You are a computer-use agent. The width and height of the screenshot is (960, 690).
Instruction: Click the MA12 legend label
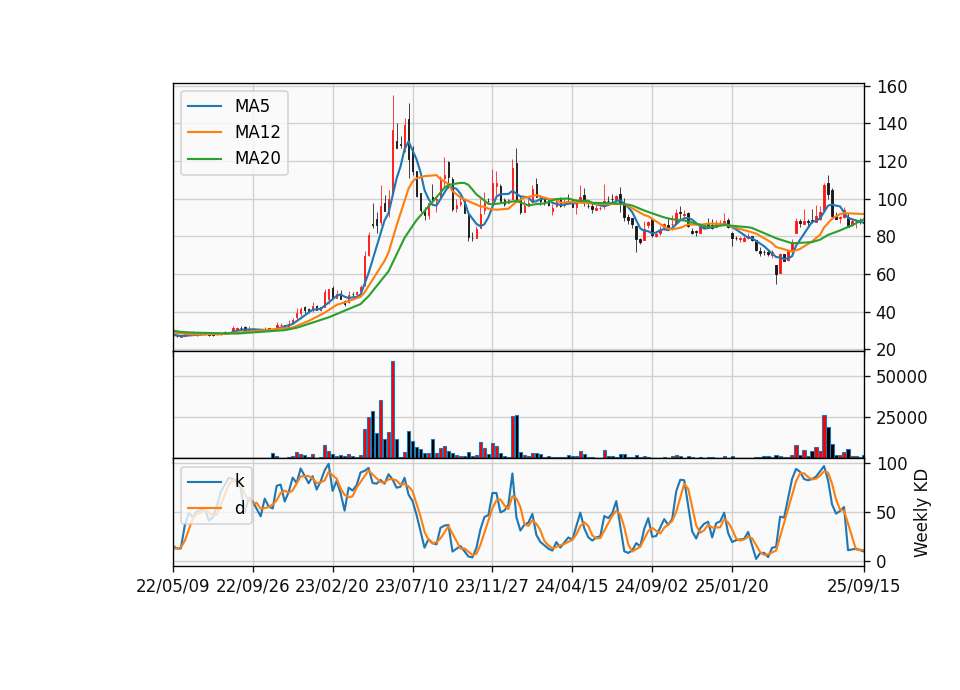[257, 132]
